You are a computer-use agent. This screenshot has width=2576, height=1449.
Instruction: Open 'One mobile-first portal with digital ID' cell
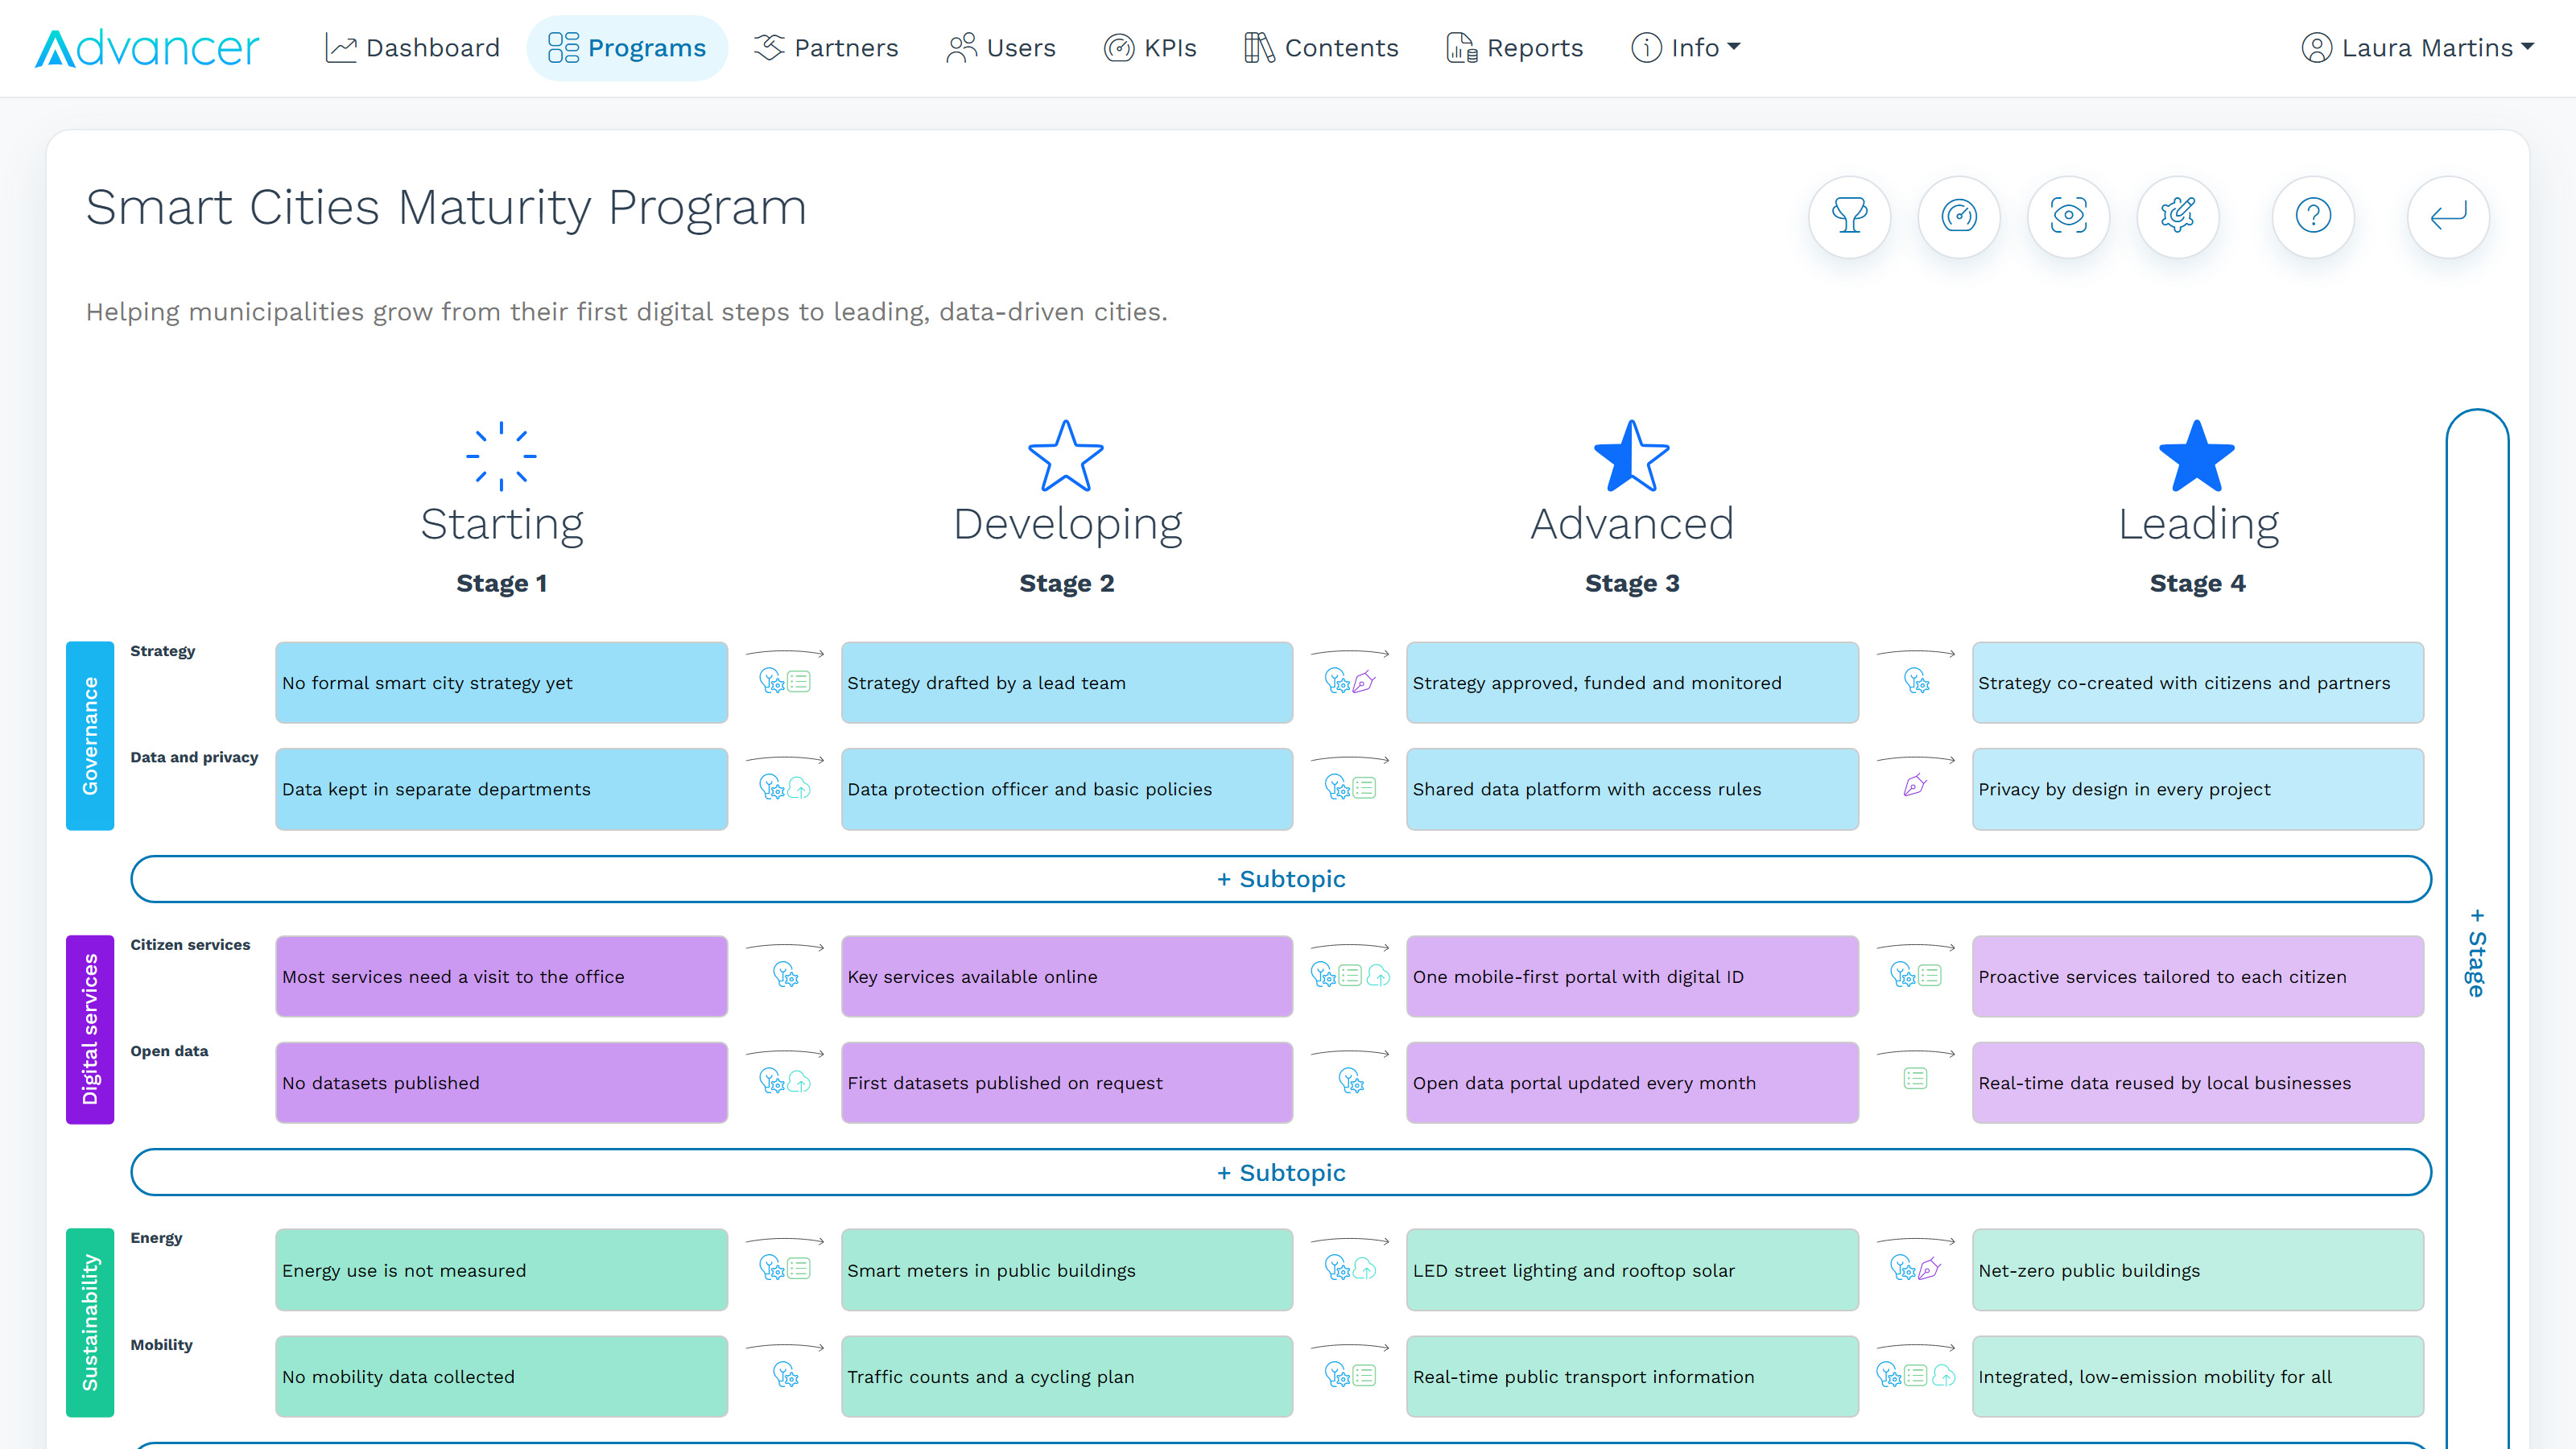pos(1632,976)
